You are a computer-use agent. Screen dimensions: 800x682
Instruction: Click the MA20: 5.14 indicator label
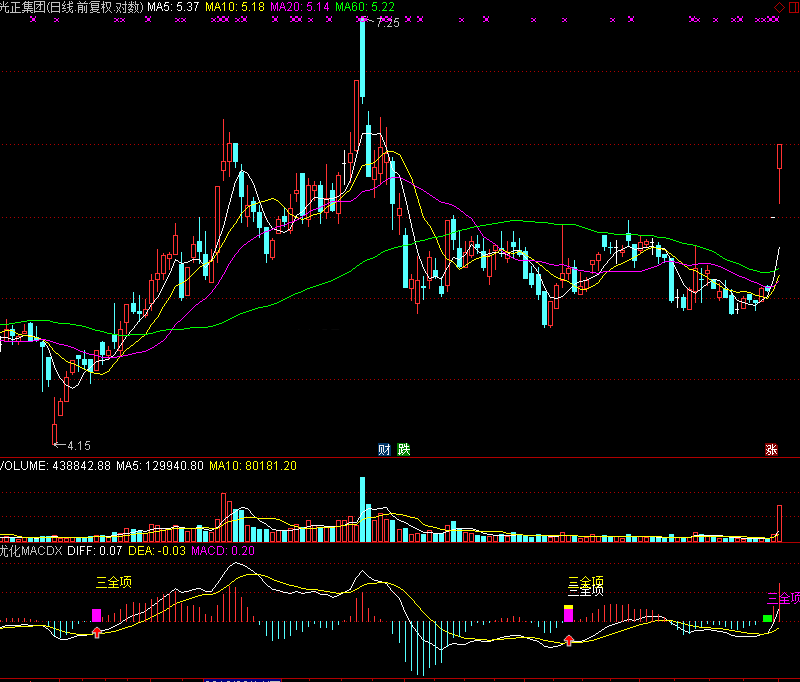[x=300, y=7]
